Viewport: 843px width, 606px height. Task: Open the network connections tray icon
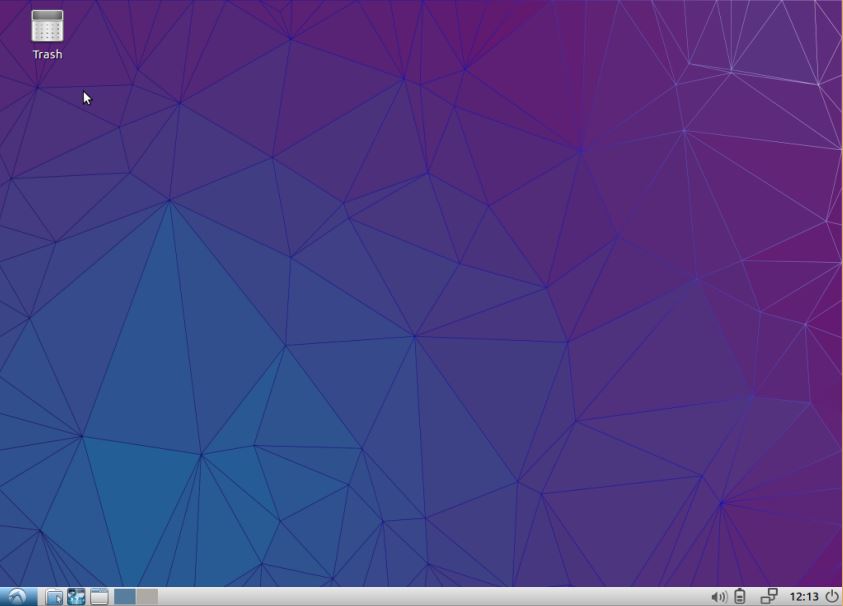click(769, 597)
